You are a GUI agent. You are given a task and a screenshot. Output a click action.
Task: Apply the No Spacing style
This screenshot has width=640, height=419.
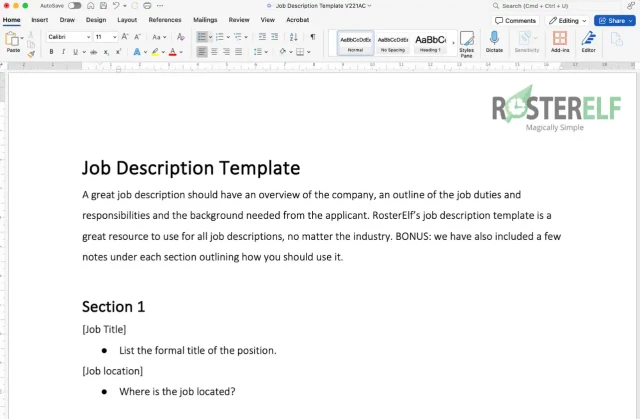click(x=393, y=43)
